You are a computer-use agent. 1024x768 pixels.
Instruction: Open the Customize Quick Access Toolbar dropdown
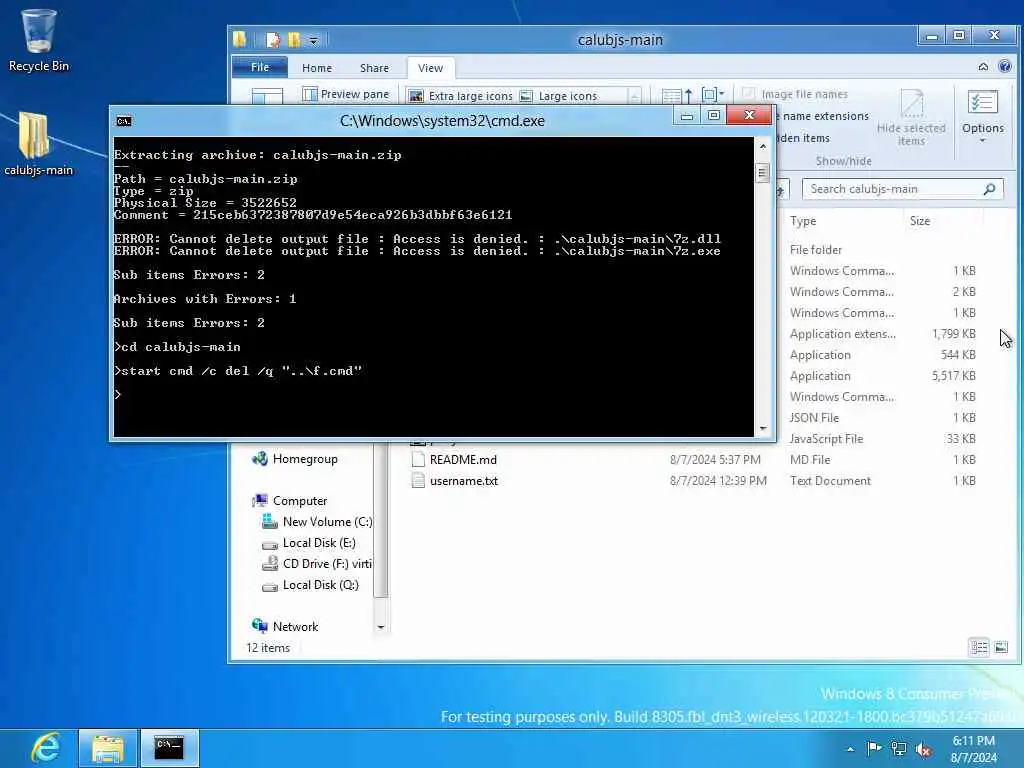(313, 40)
